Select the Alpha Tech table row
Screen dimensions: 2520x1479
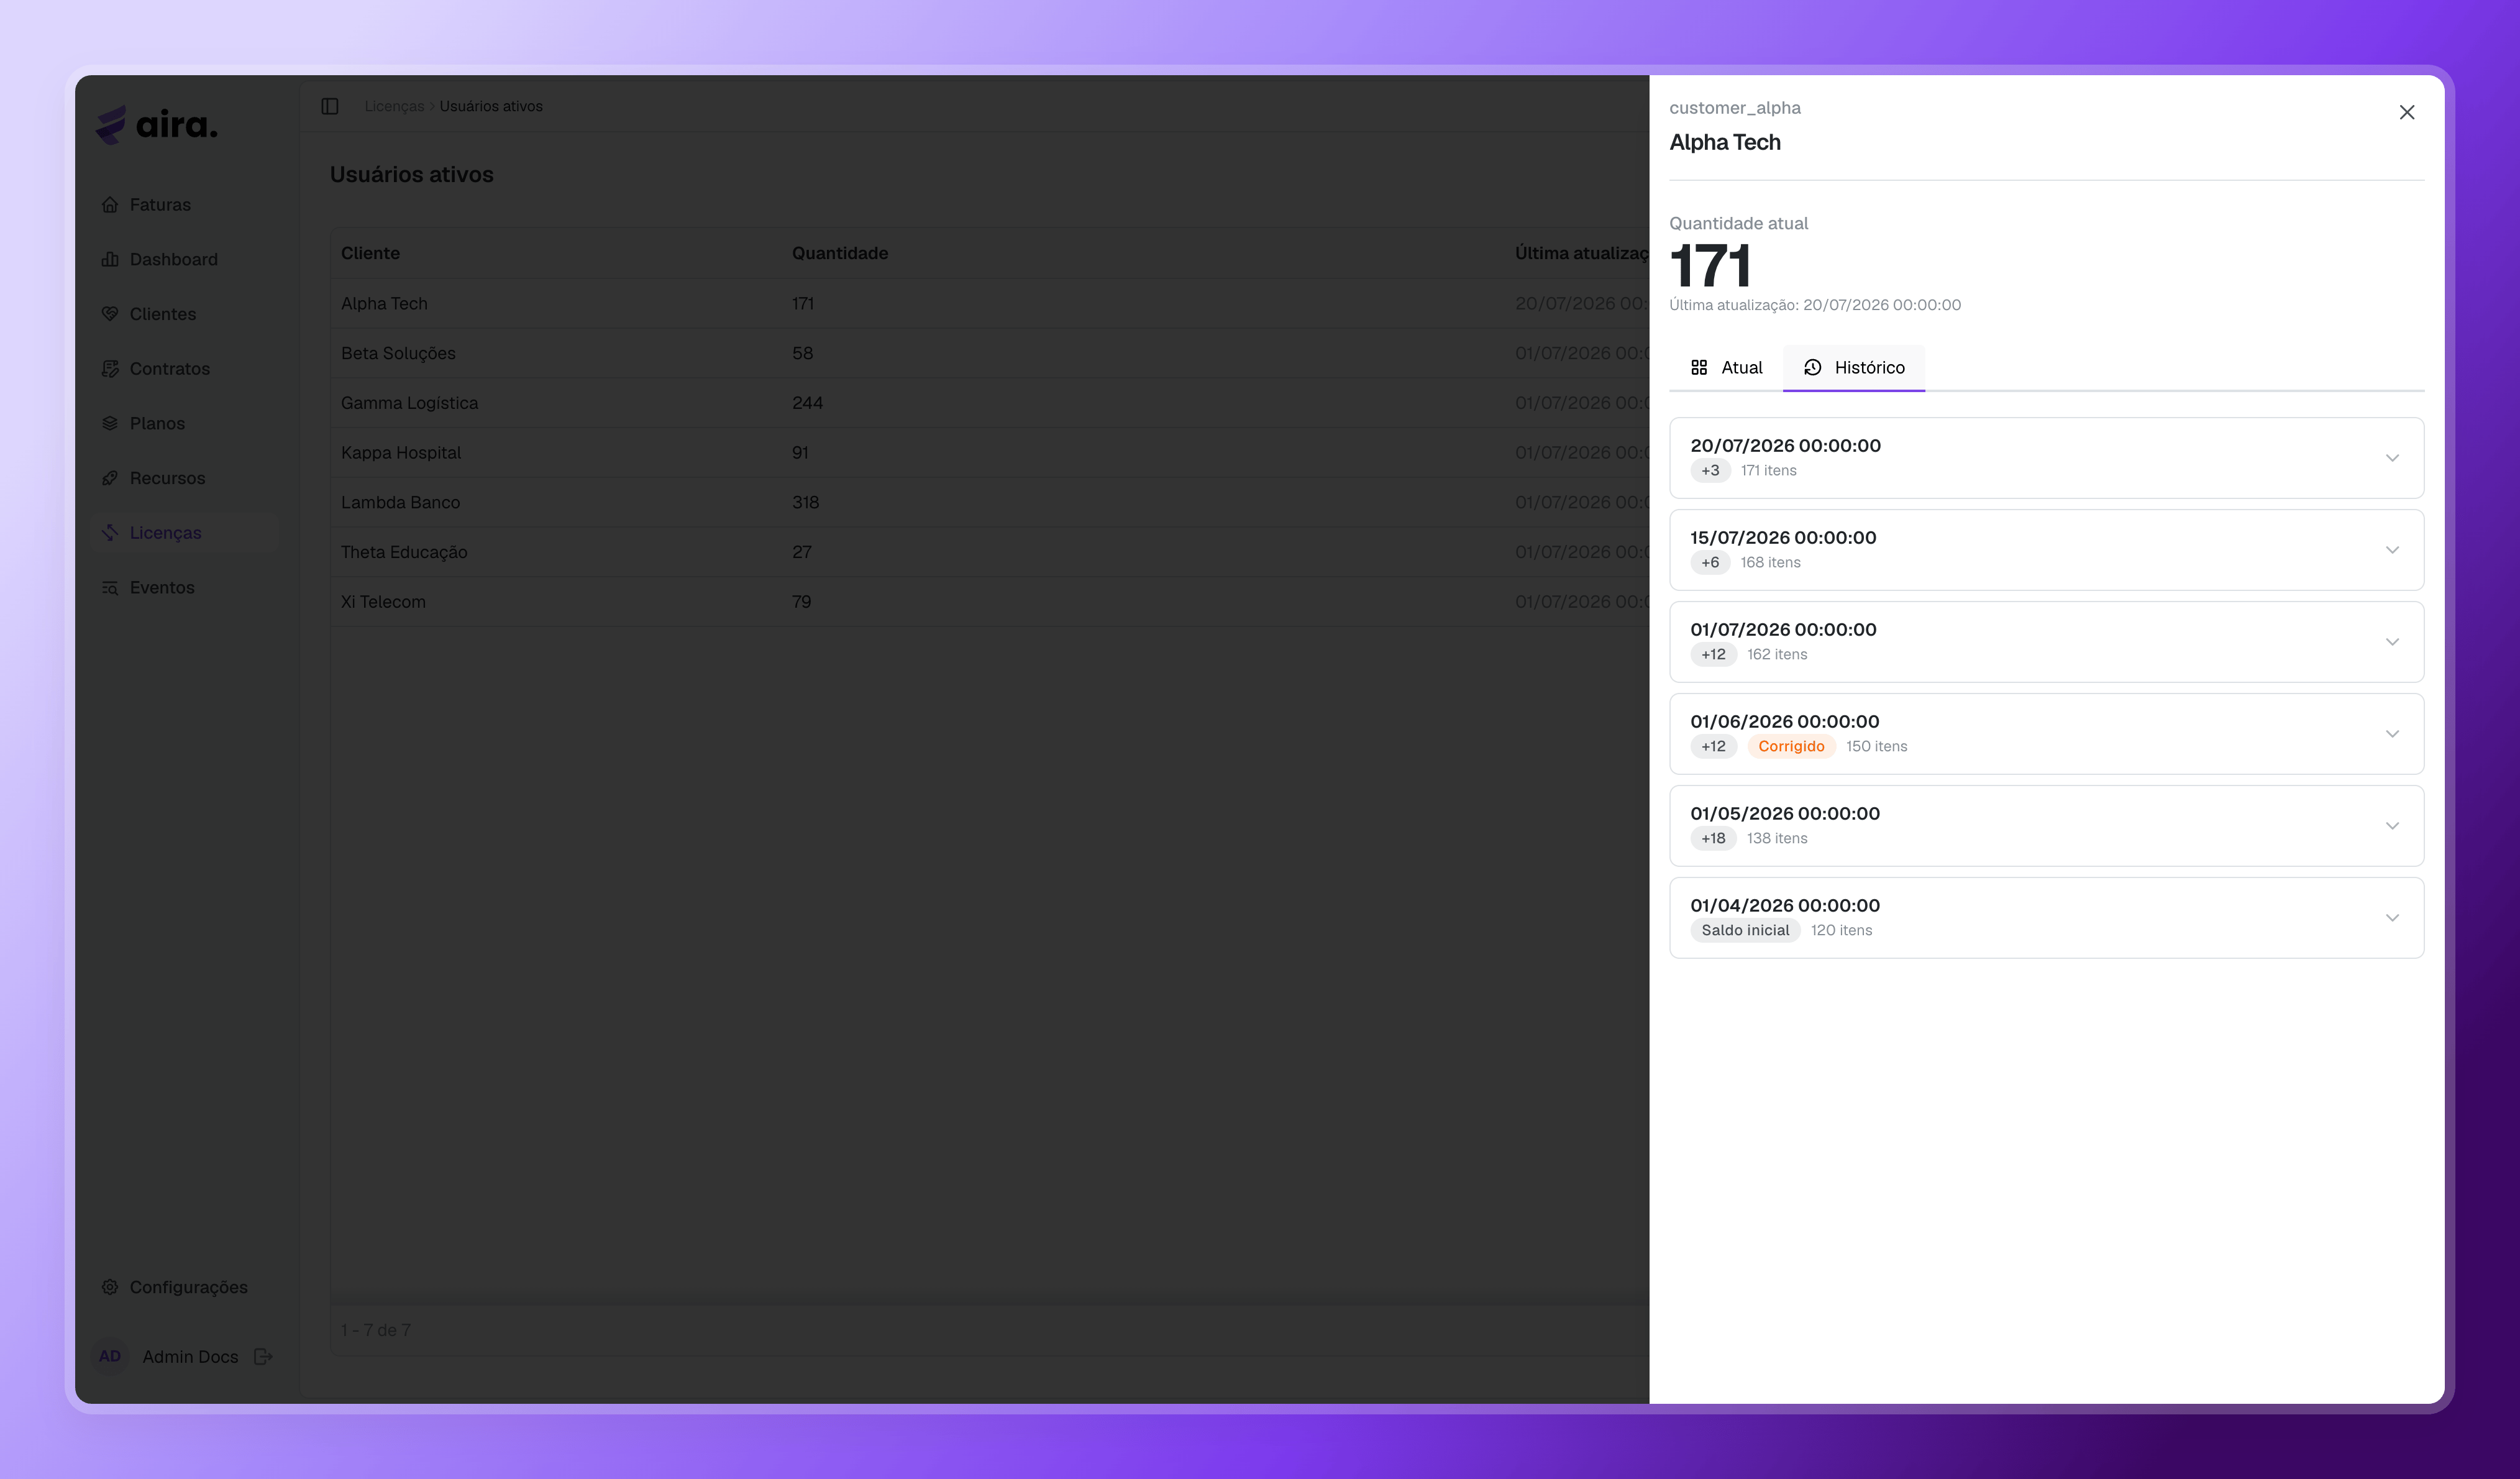click(990, 303)
